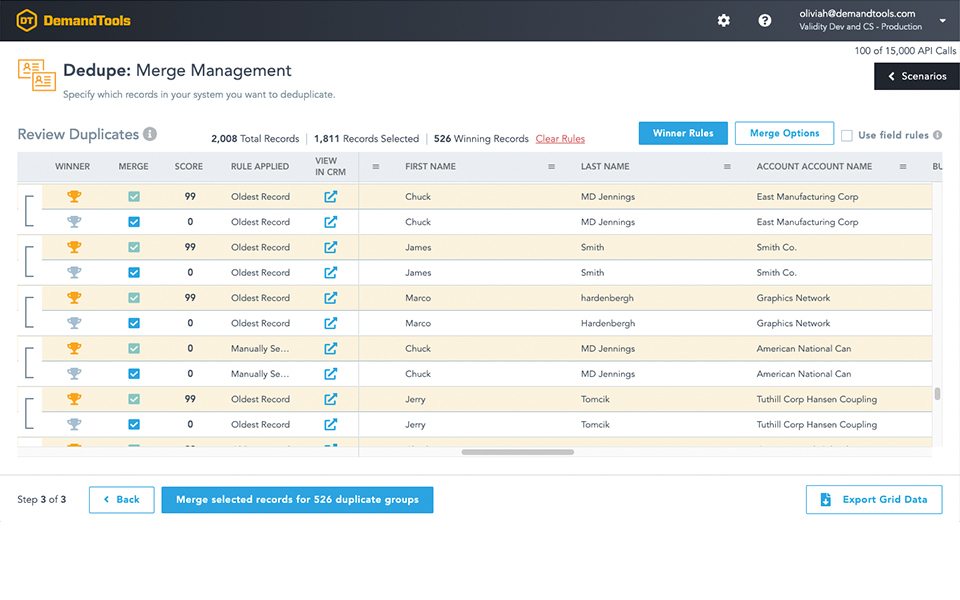
Task: Click gold trophy on lowercase hardenbergh row
Action: coord(74,298)
